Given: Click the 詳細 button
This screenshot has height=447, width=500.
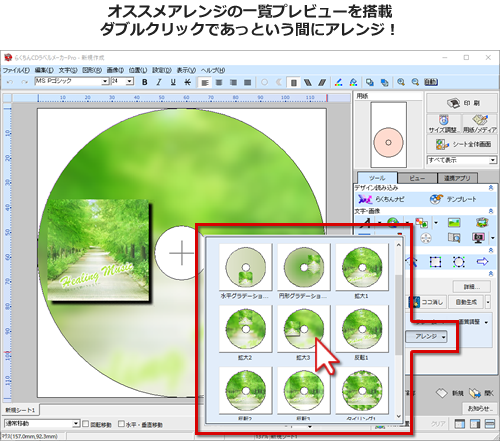Looking at the screenshot, I should point(472,286).
